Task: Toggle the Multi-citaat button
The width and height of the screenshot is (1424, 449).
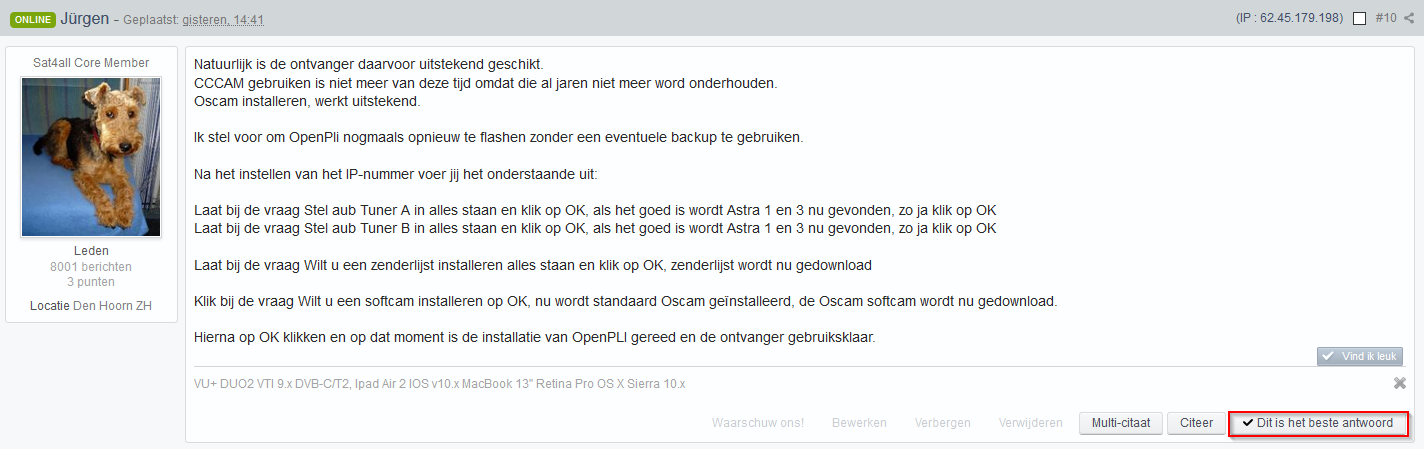Action: point(1120,423)
